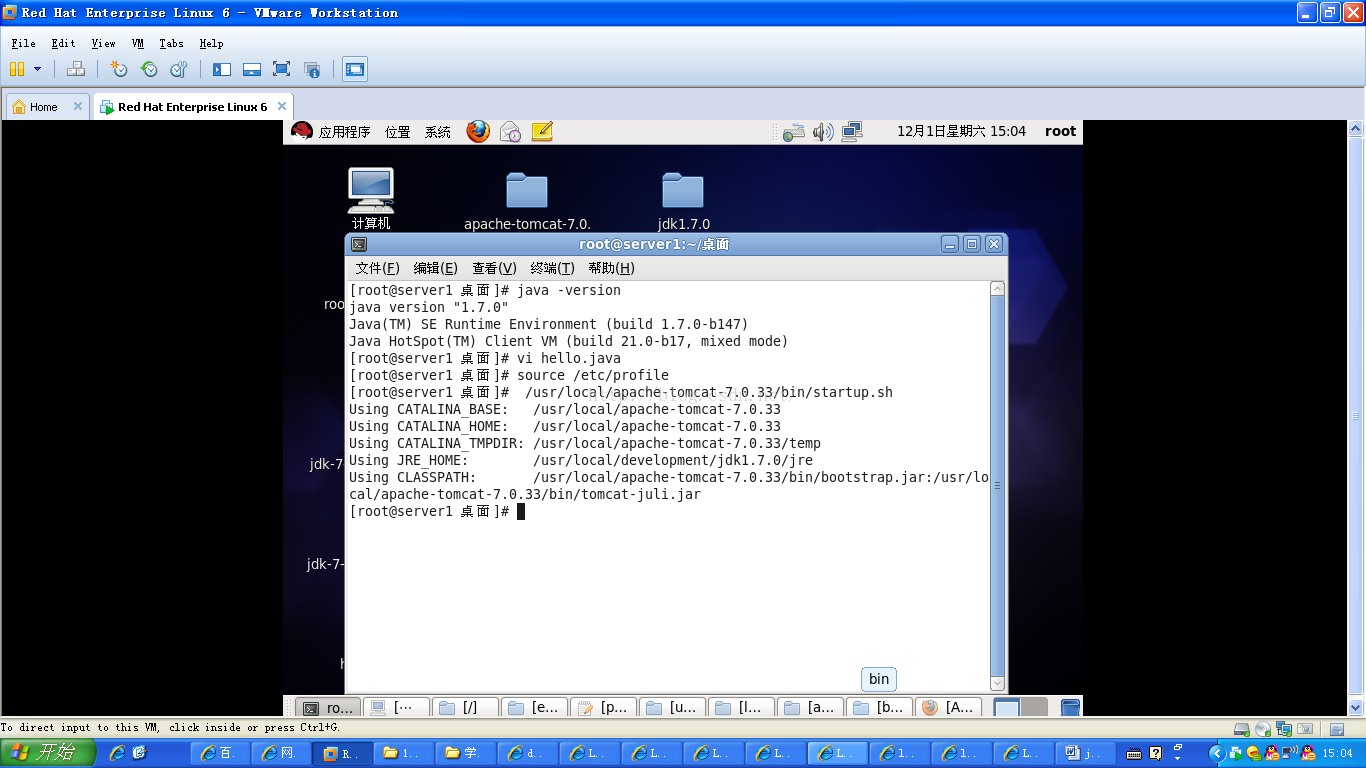Click inside the terminal at the prompt cursor
The width and height of the screenshot is (1366, 768).
coord(521,511)
